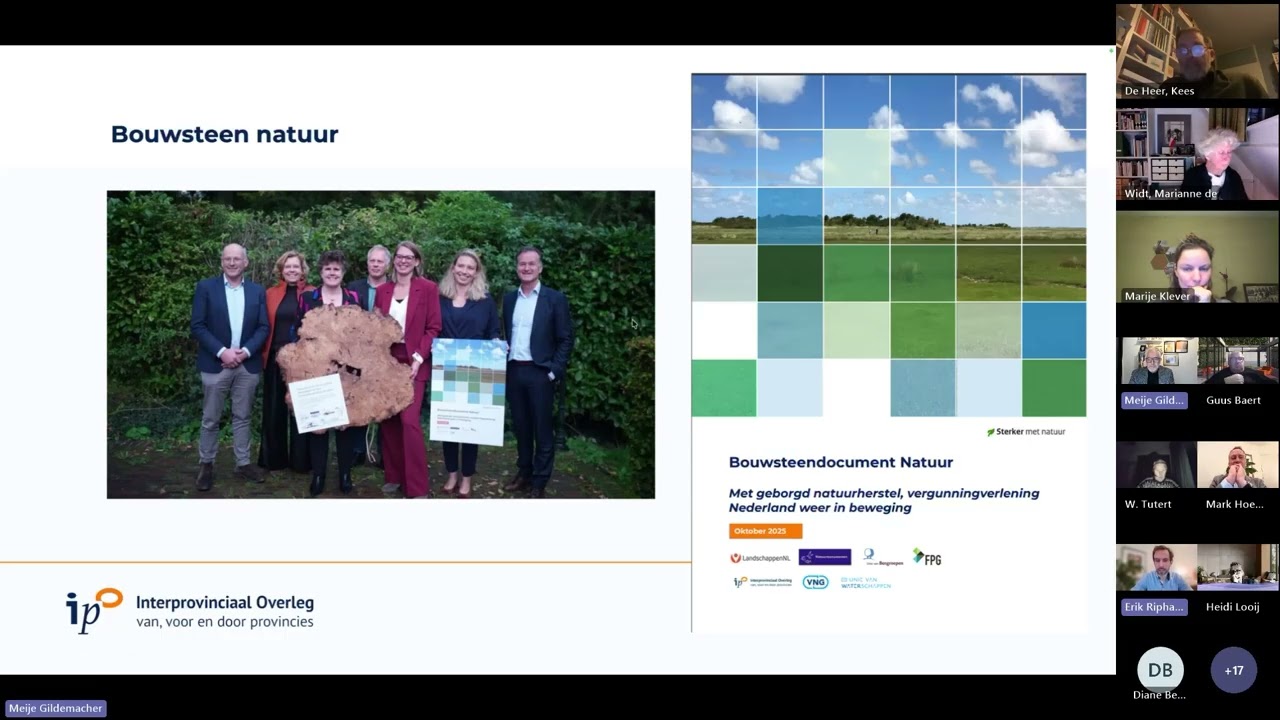Click 'Met geborgd natuurherstel, vergunningverlening' subtitle line

884,493
